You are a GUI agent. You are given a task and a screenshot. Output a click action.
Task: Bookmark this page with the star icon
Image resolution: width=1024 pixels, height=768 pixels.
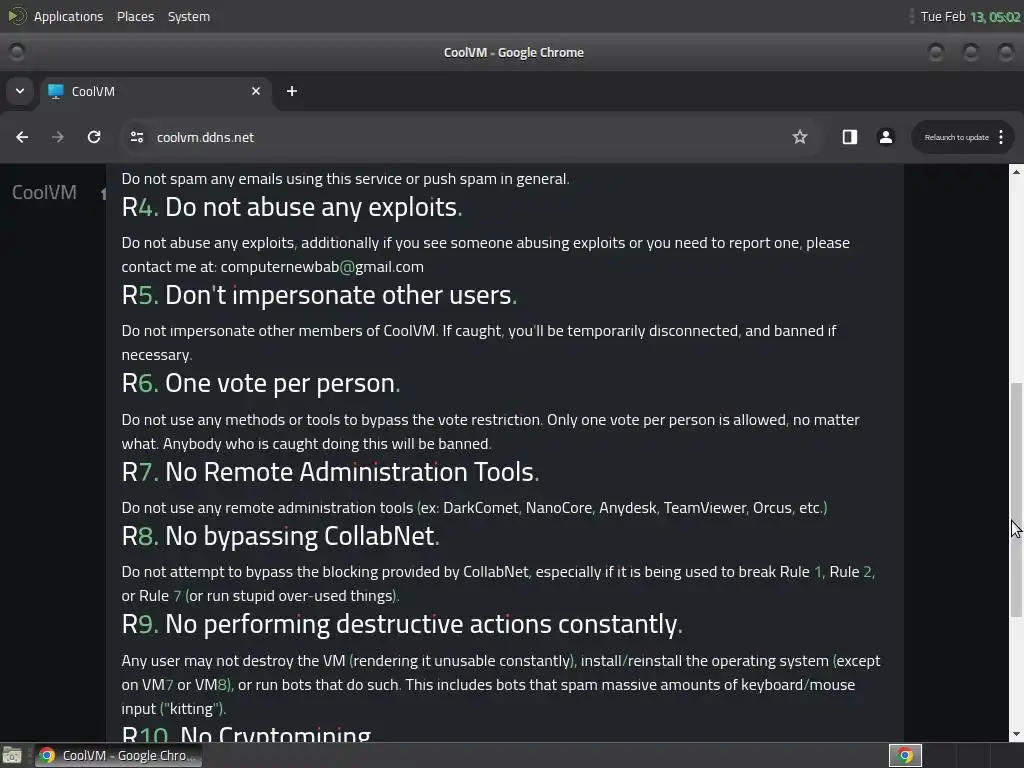point(800,137)
